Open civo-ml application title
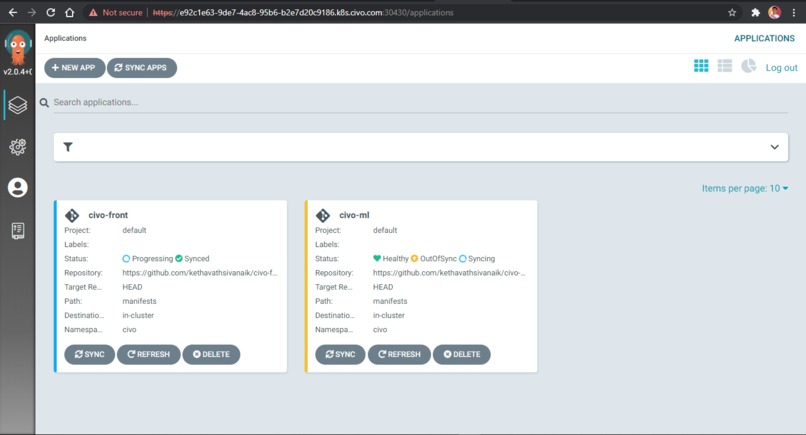This screenshot has height=435, width=806. pos(354,215)
